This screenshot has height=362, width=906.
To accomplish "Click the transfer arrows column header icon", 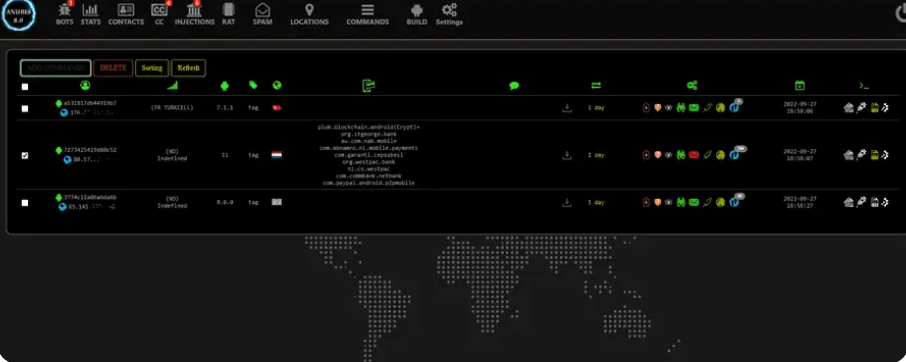I will [596, 85].
